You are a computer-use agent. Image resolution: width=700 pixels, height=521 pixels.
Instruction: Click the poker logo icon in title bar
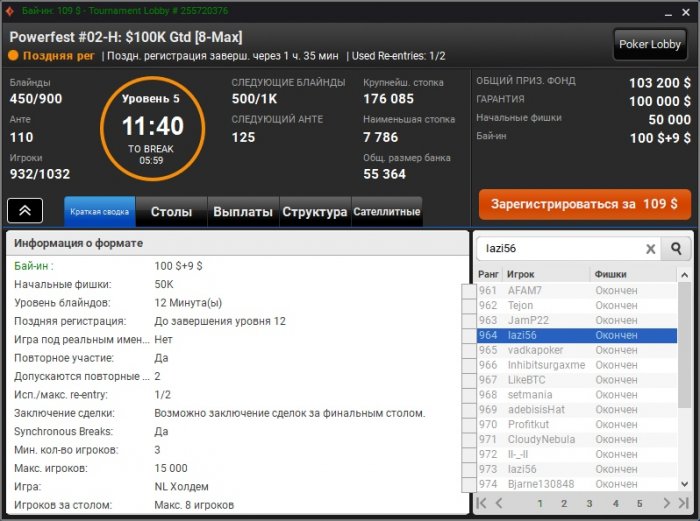pos(9,11)
